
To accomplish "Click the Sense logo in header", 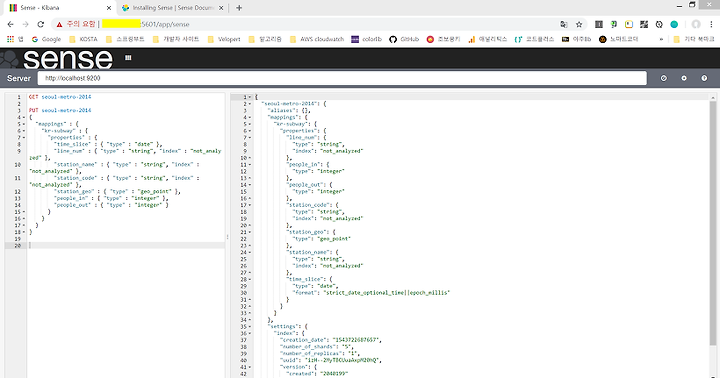I will (56, 58).
